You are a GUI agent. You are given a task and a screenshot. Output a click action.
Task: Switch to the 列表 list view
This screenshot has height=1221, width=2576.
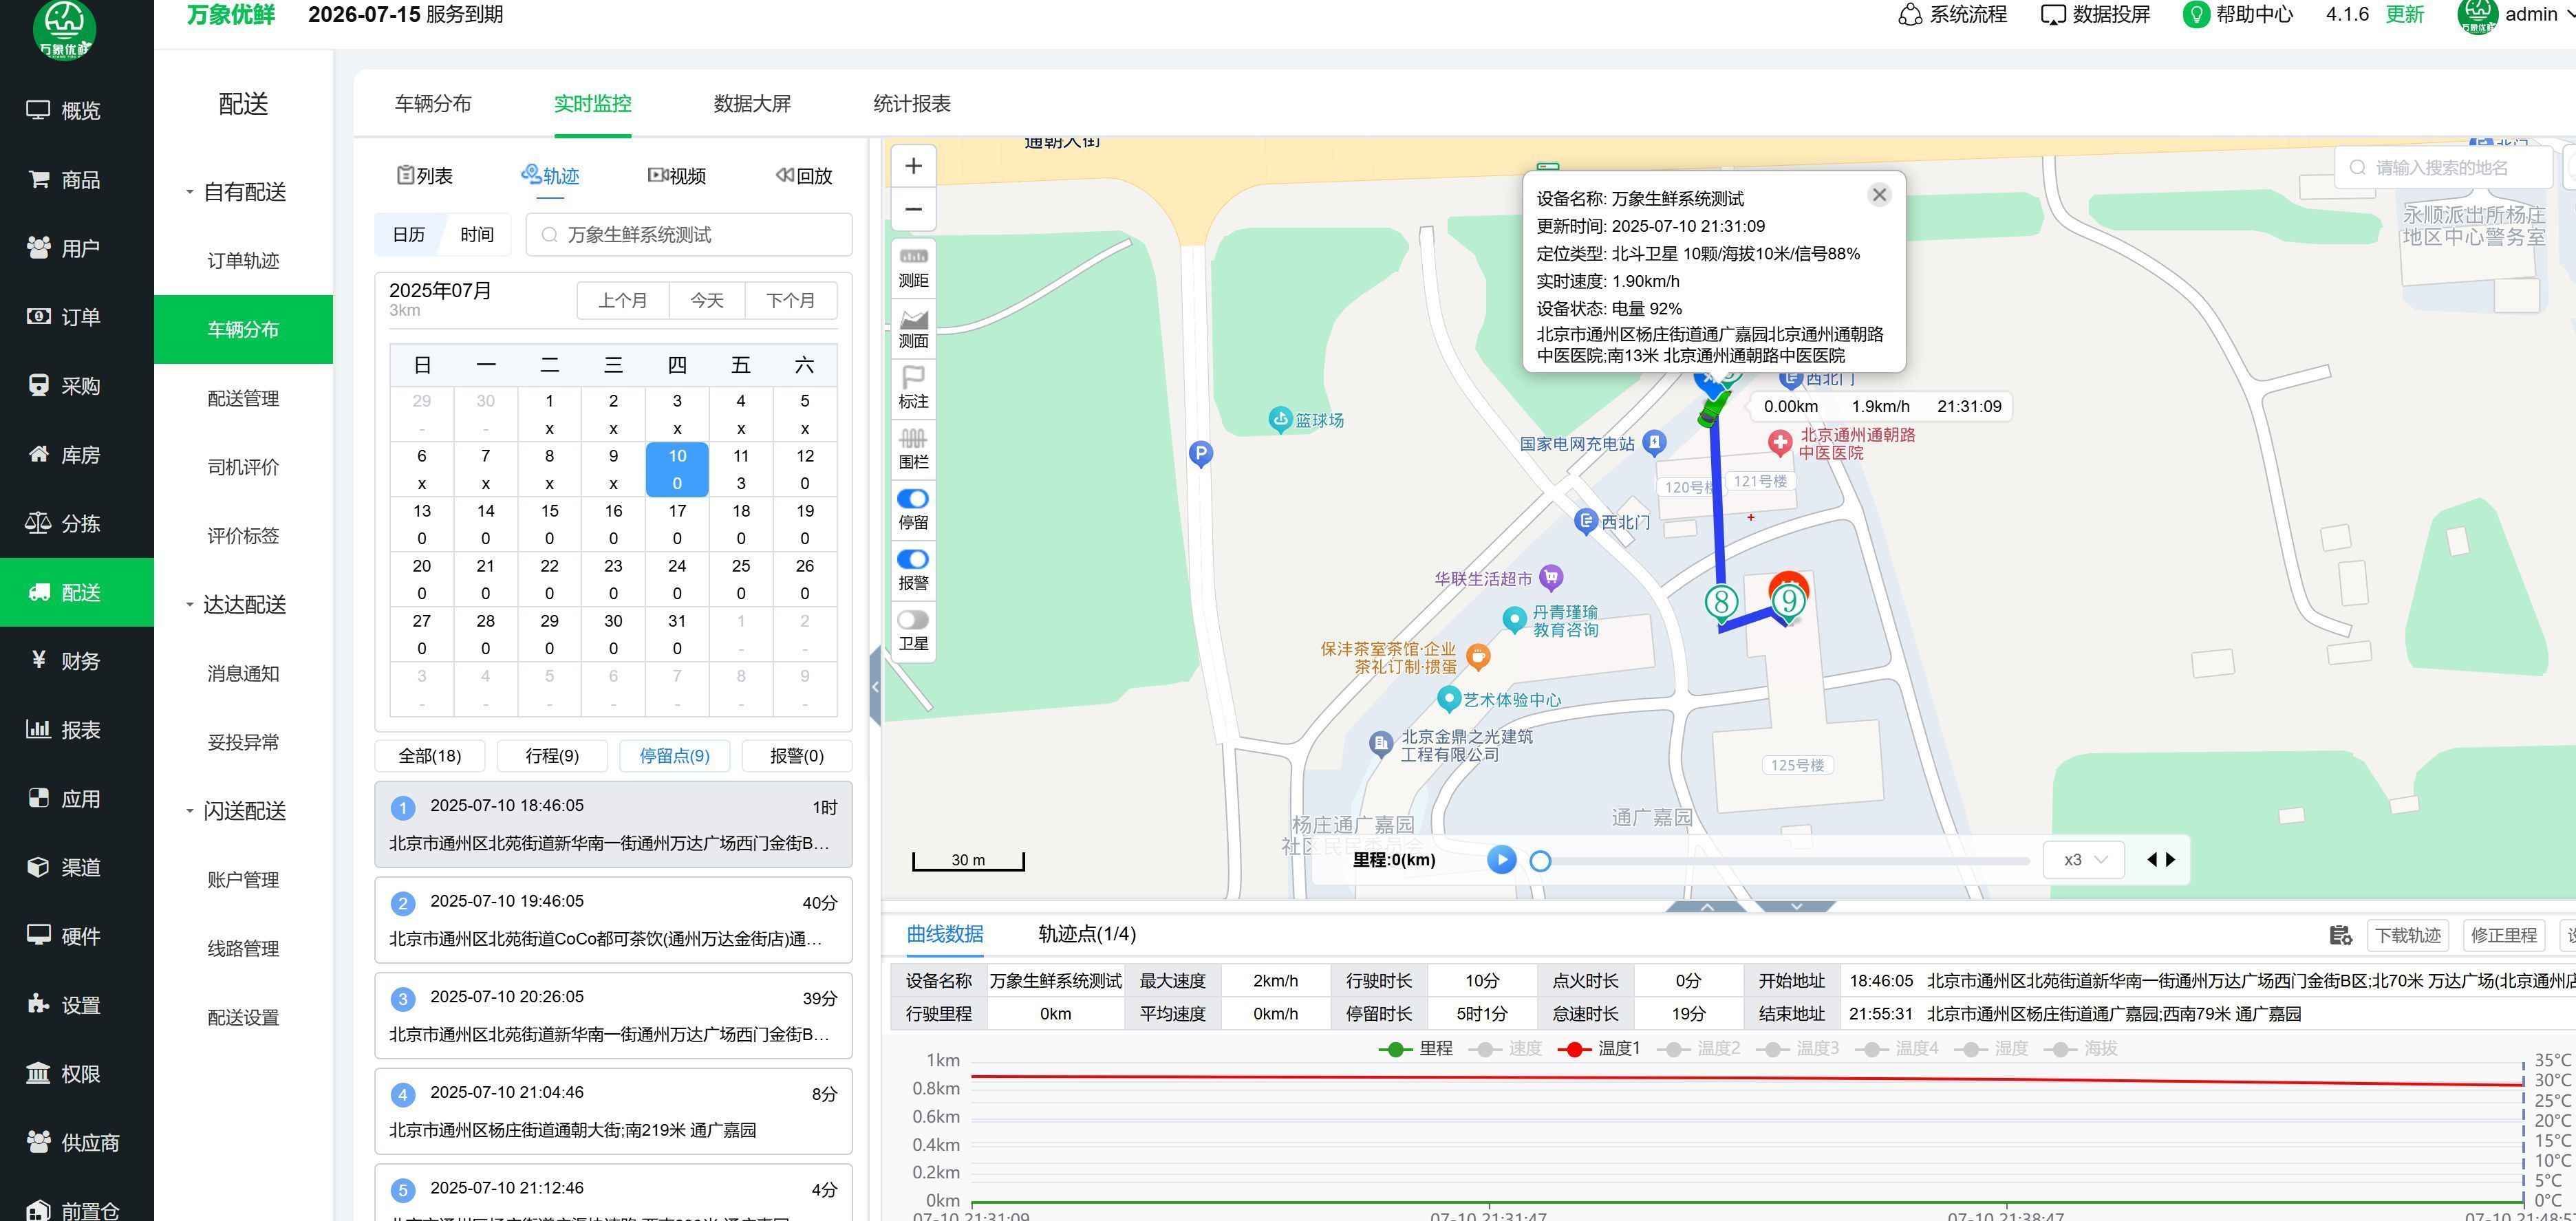pyautogui.click(x=424, y=176)
